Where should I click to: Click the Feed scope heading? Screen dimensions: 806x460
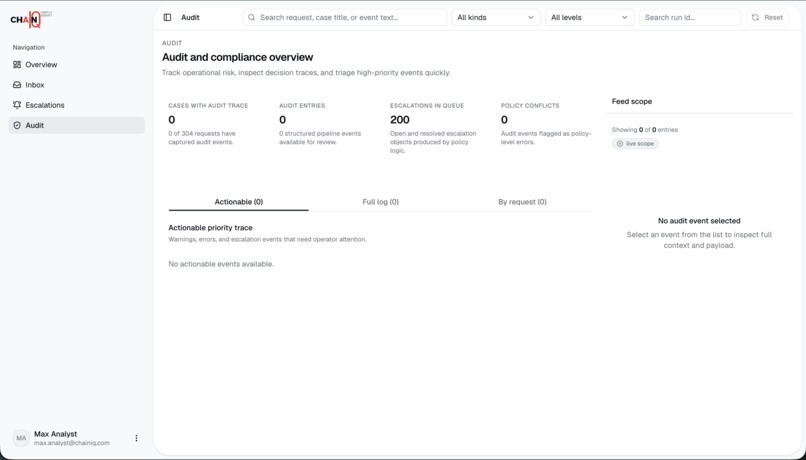[632, 101]
